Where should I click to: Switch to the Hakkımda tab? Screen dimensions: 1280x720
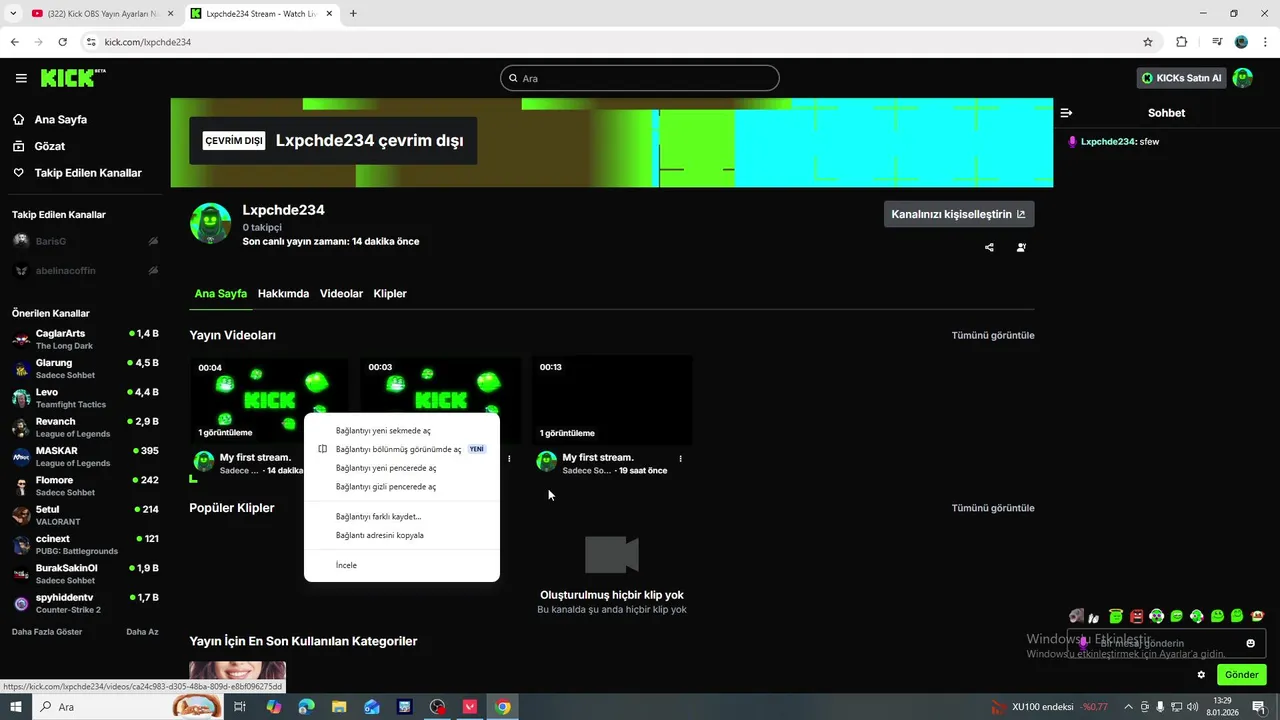283,294
